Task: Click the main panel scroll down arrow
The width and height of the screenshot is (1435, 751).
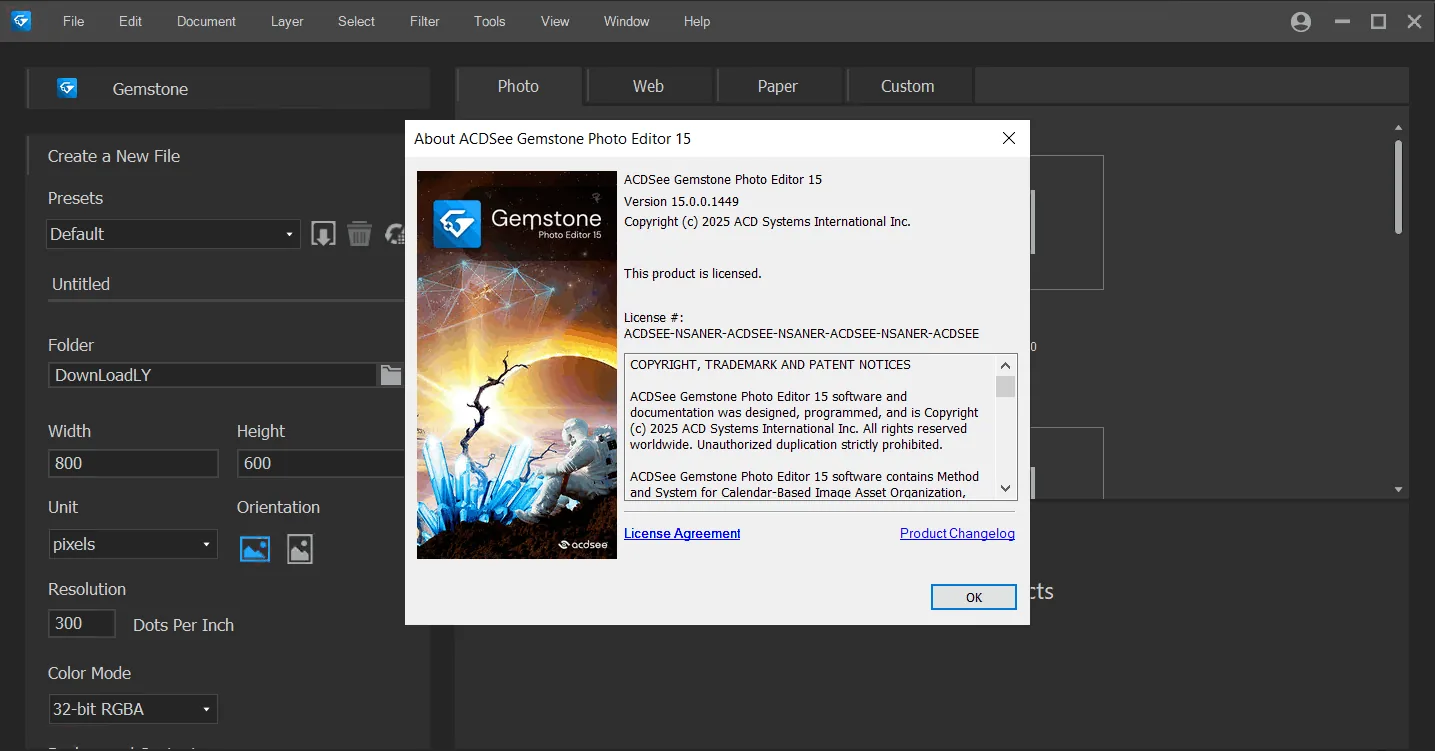Action: pyautogui.click(x=1398, y=490)
